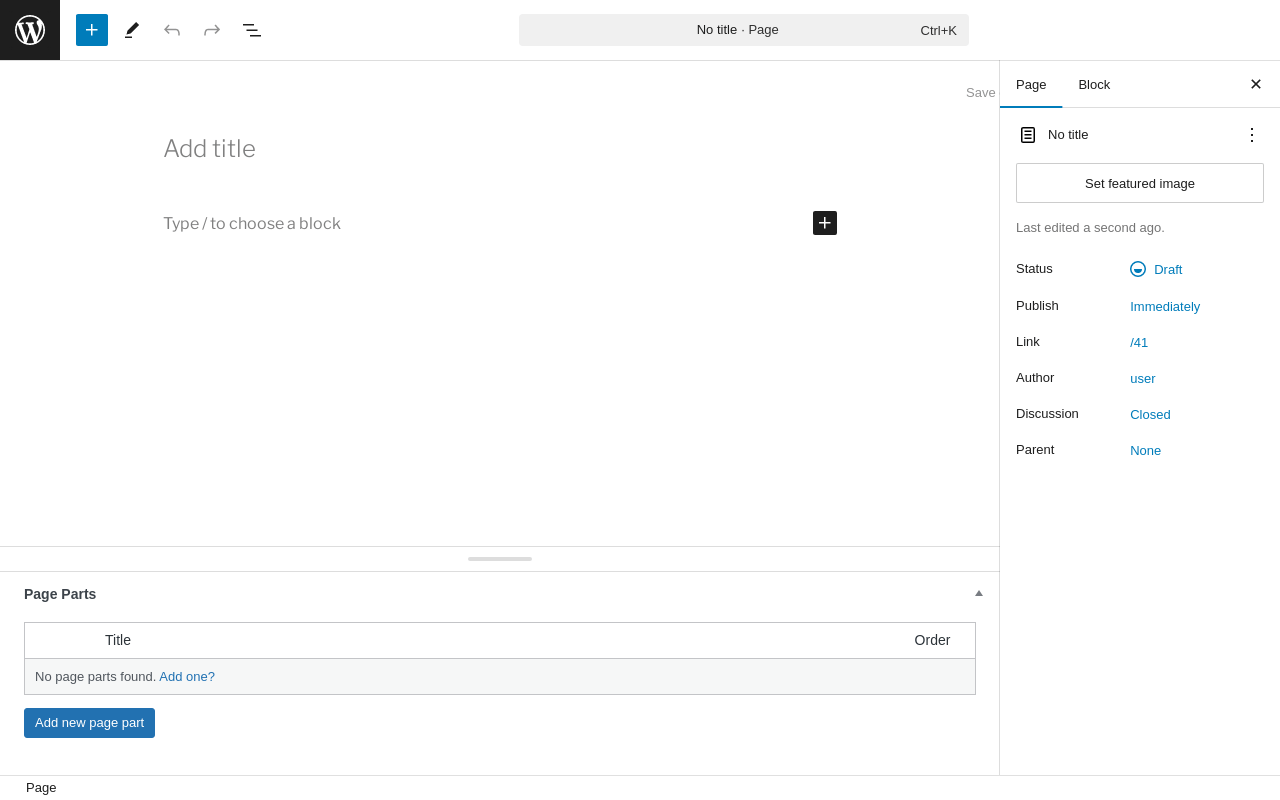1280x800 pixels.
Task: Select the Tools pencil icon
Action: (132, 30)
